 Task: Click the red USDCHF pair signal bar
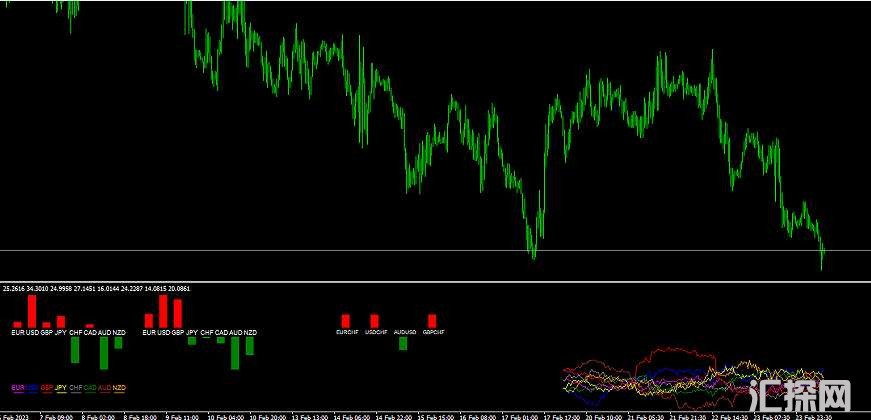375,320
